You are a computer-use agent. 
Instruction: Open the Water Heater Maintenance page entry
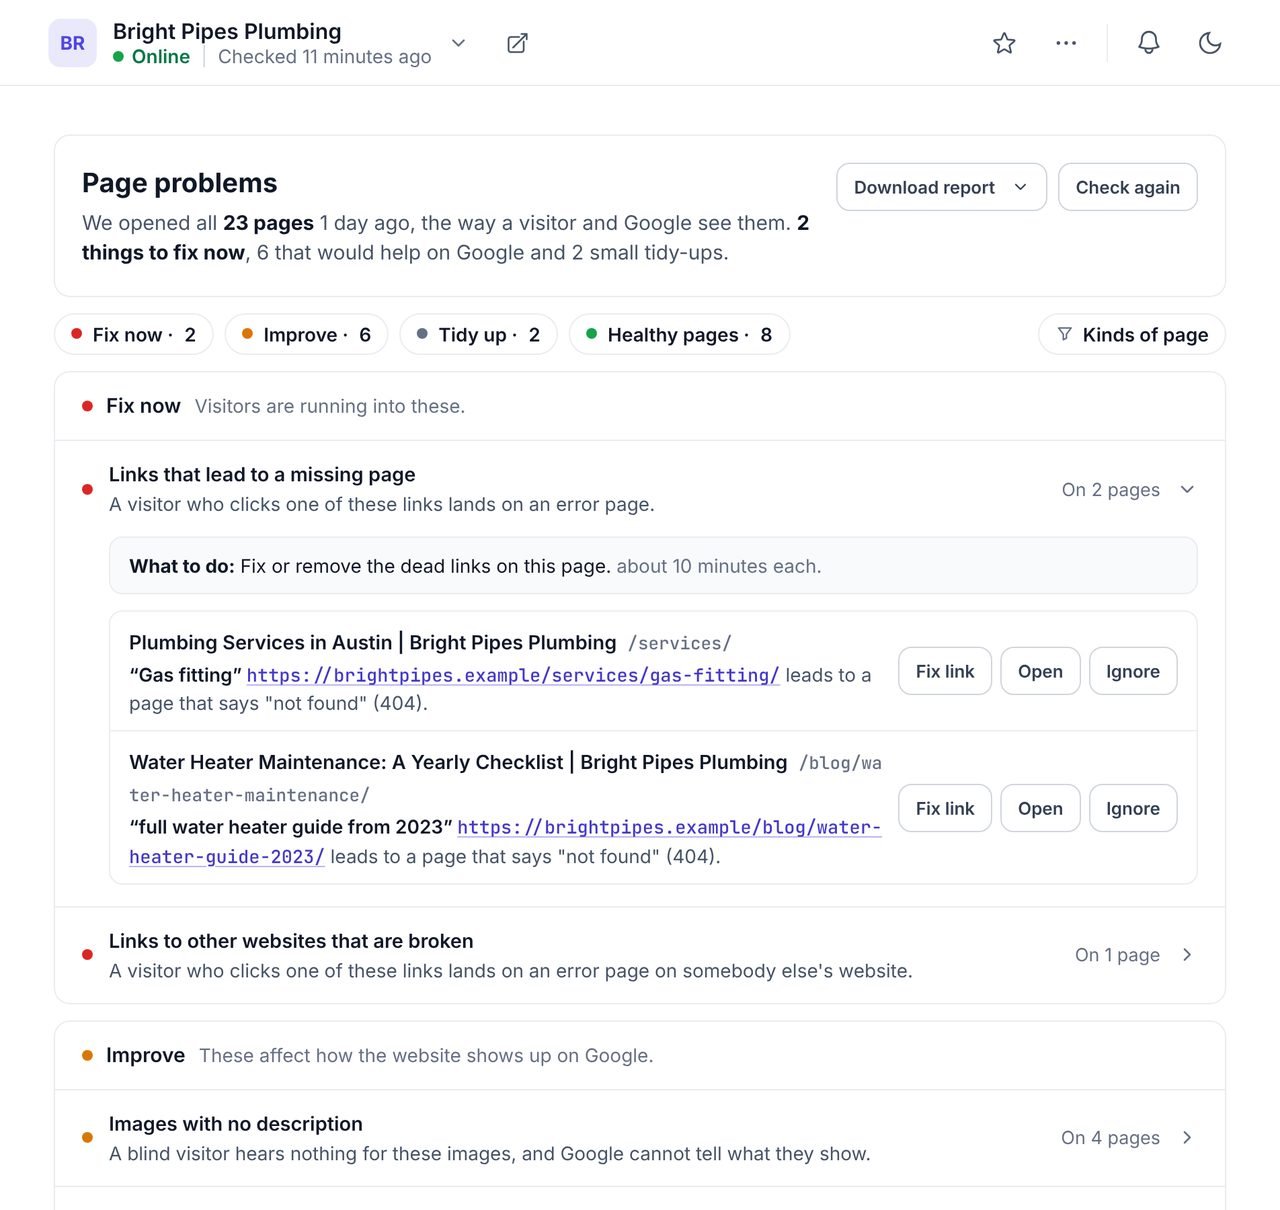pos(1040,808)
